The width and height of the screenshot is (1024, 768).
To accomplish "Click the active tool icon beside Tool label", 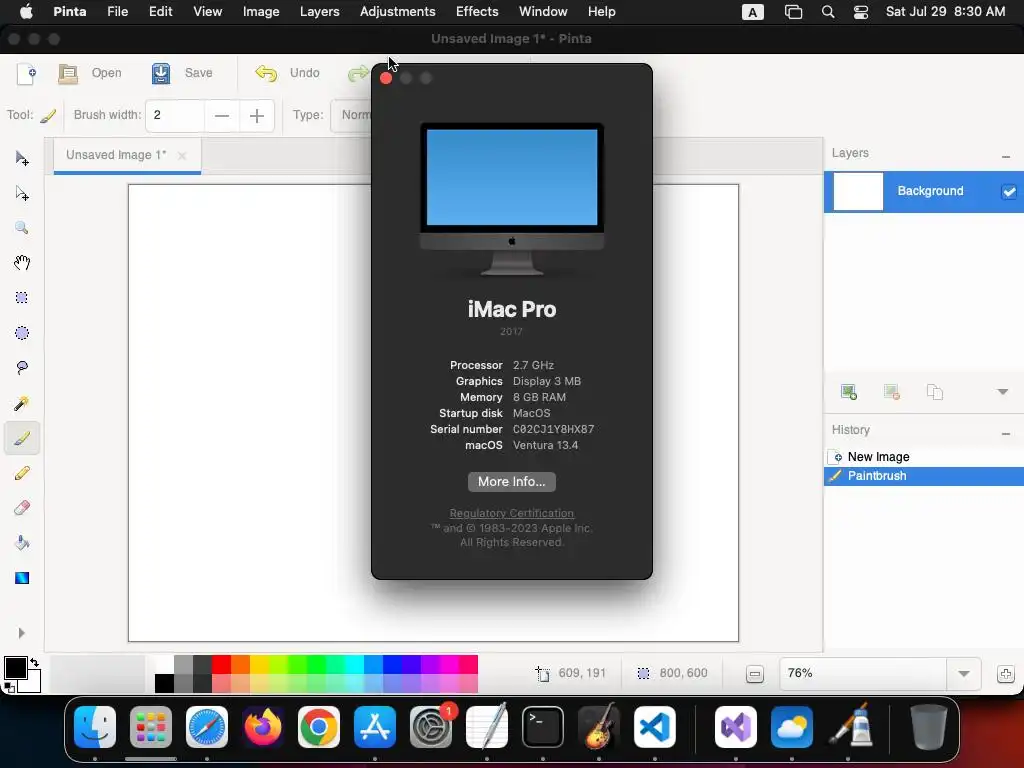I will click(48, 116).
